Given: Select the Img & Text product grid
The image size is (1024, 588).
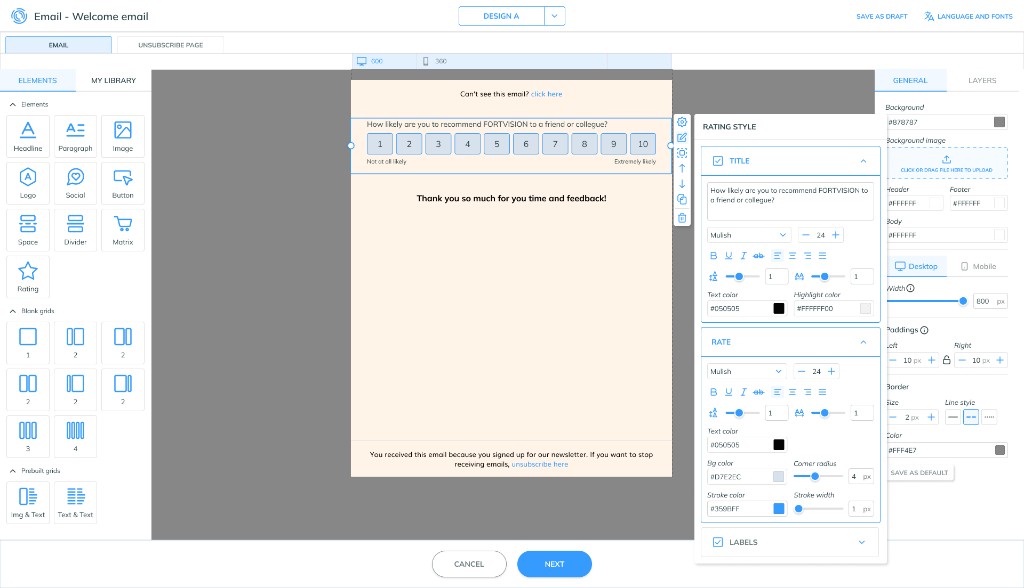Looking at the screenshot, I should 28,502.
